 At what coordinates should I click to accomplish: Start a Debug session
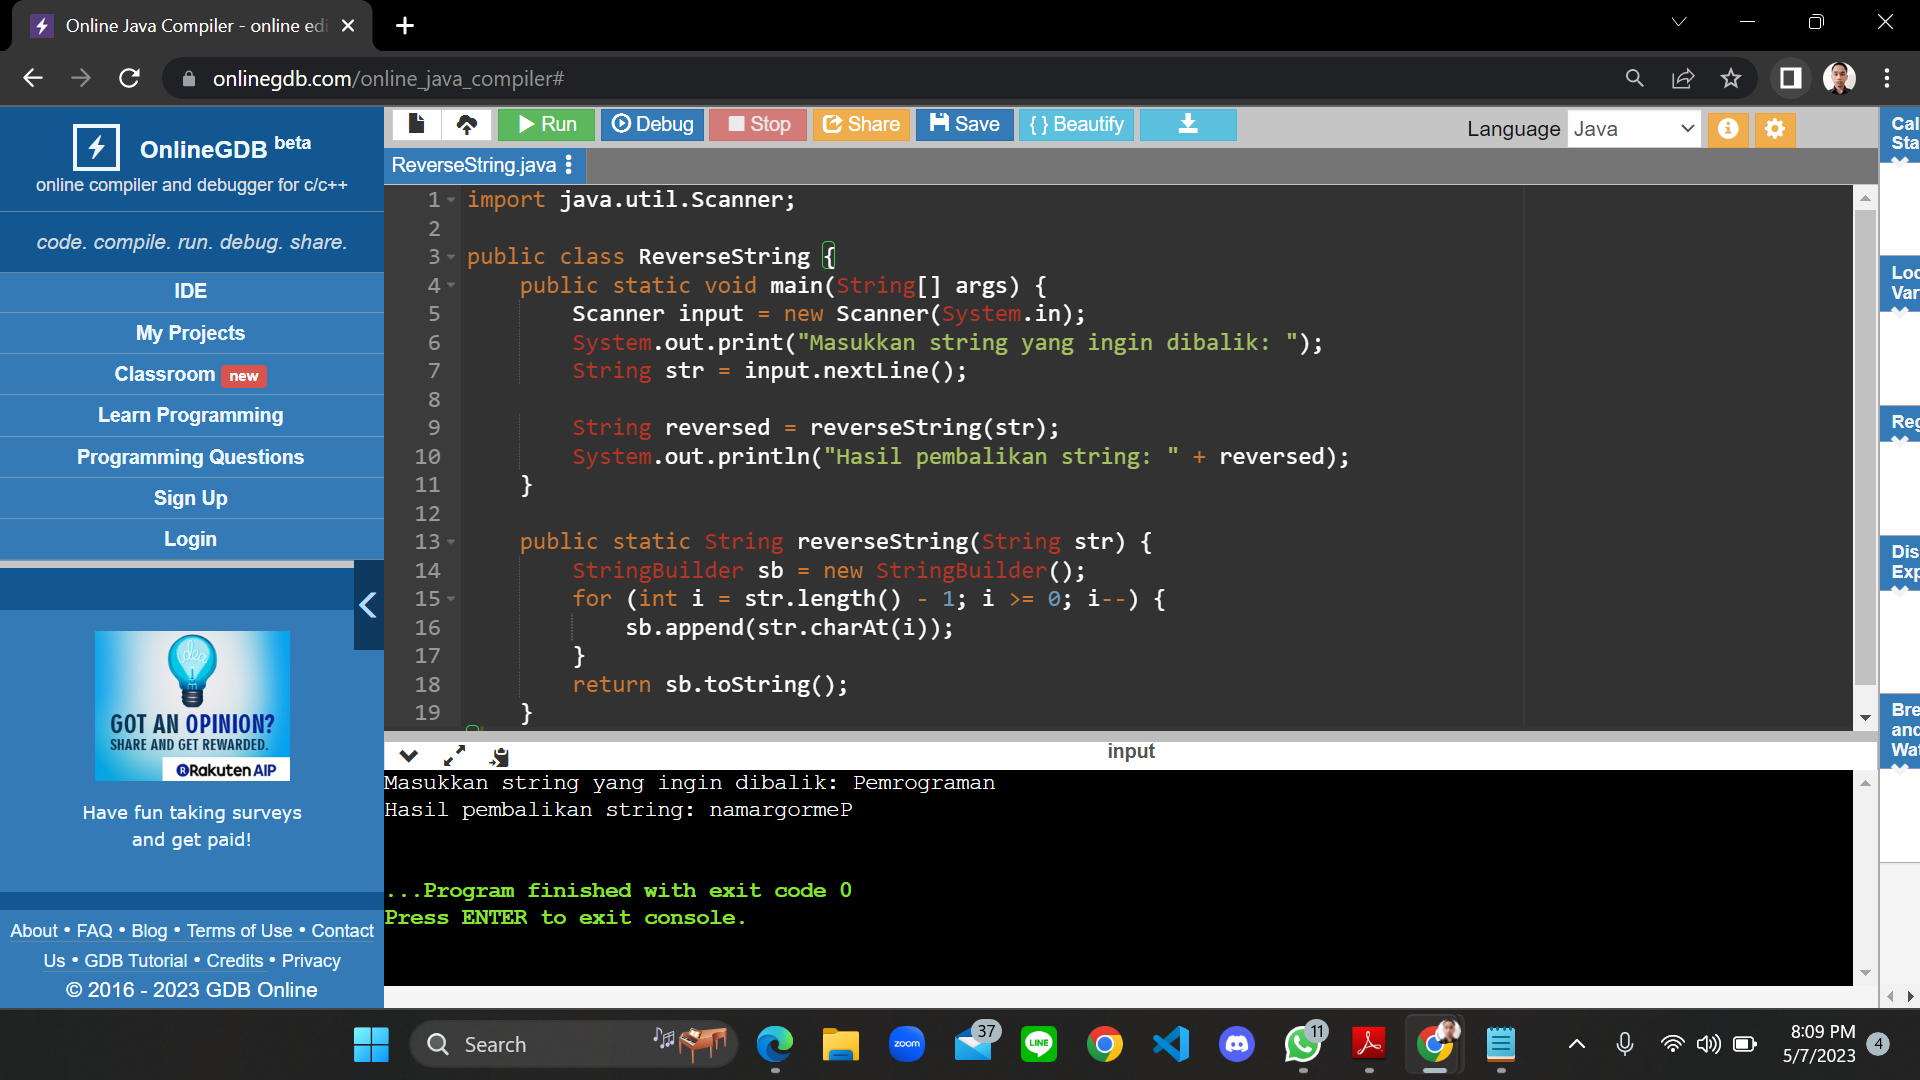652,124
